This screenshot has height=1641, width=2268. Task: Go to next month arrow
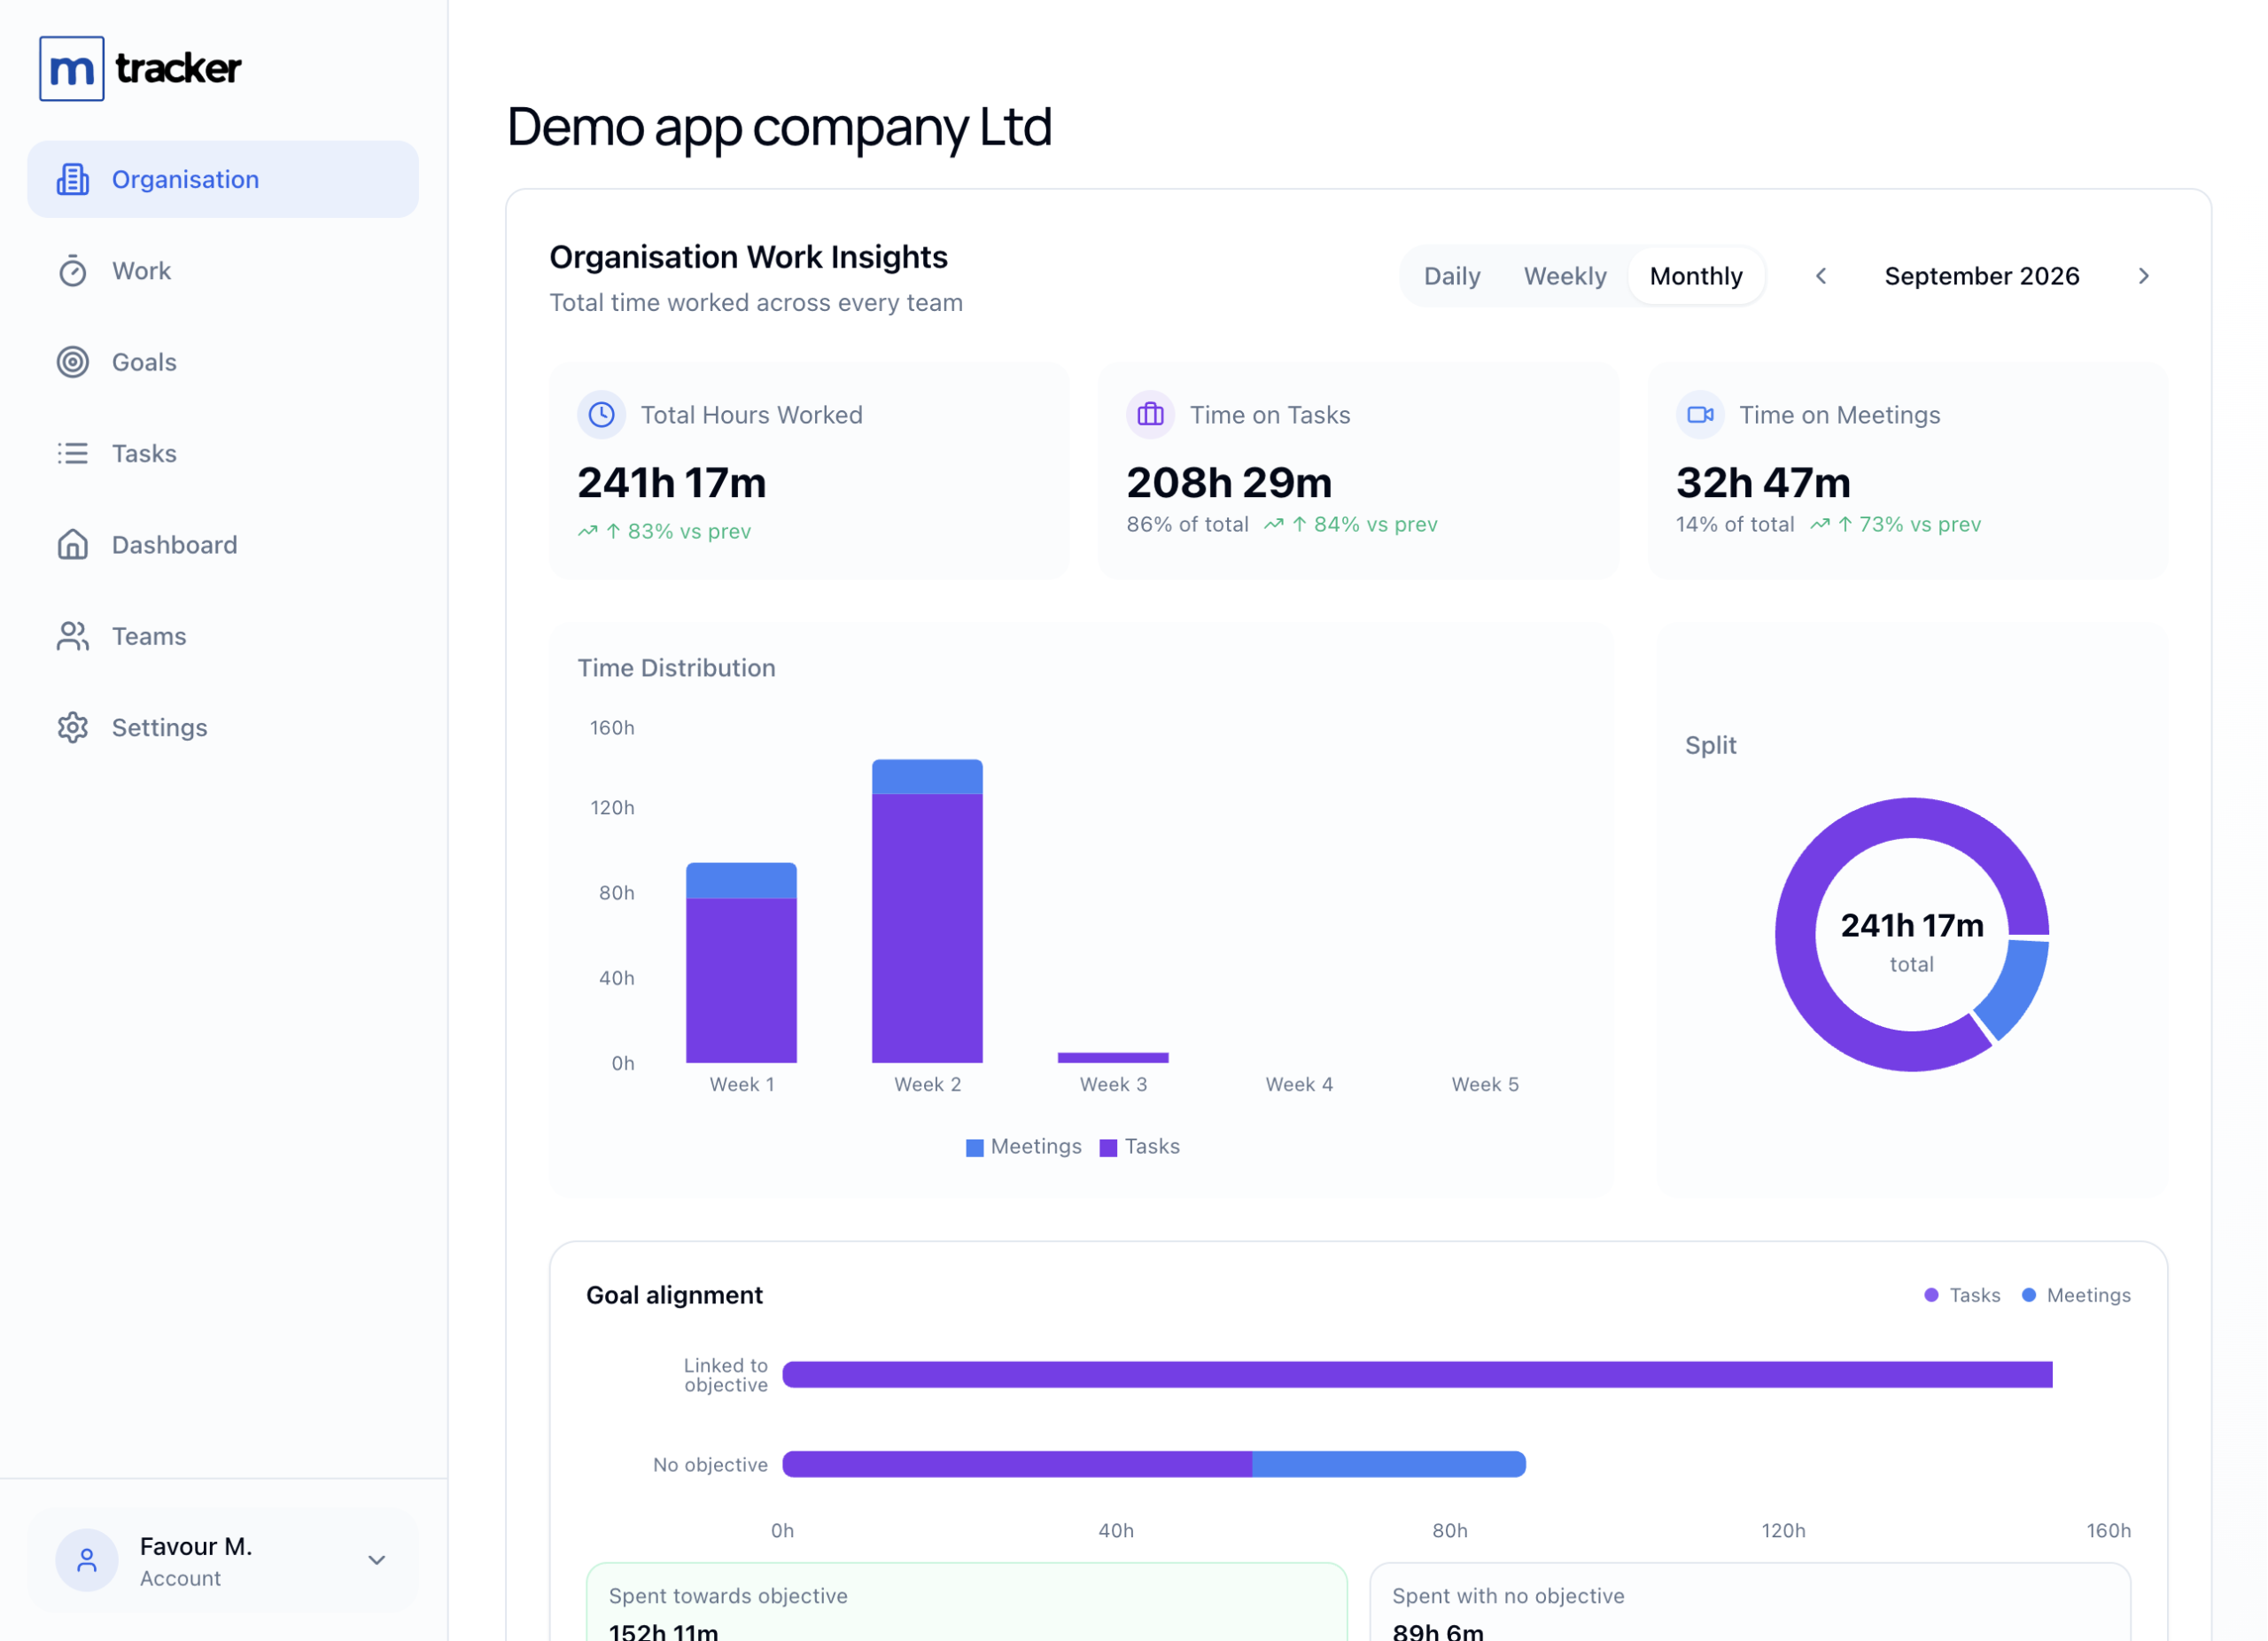point(2143,276)
